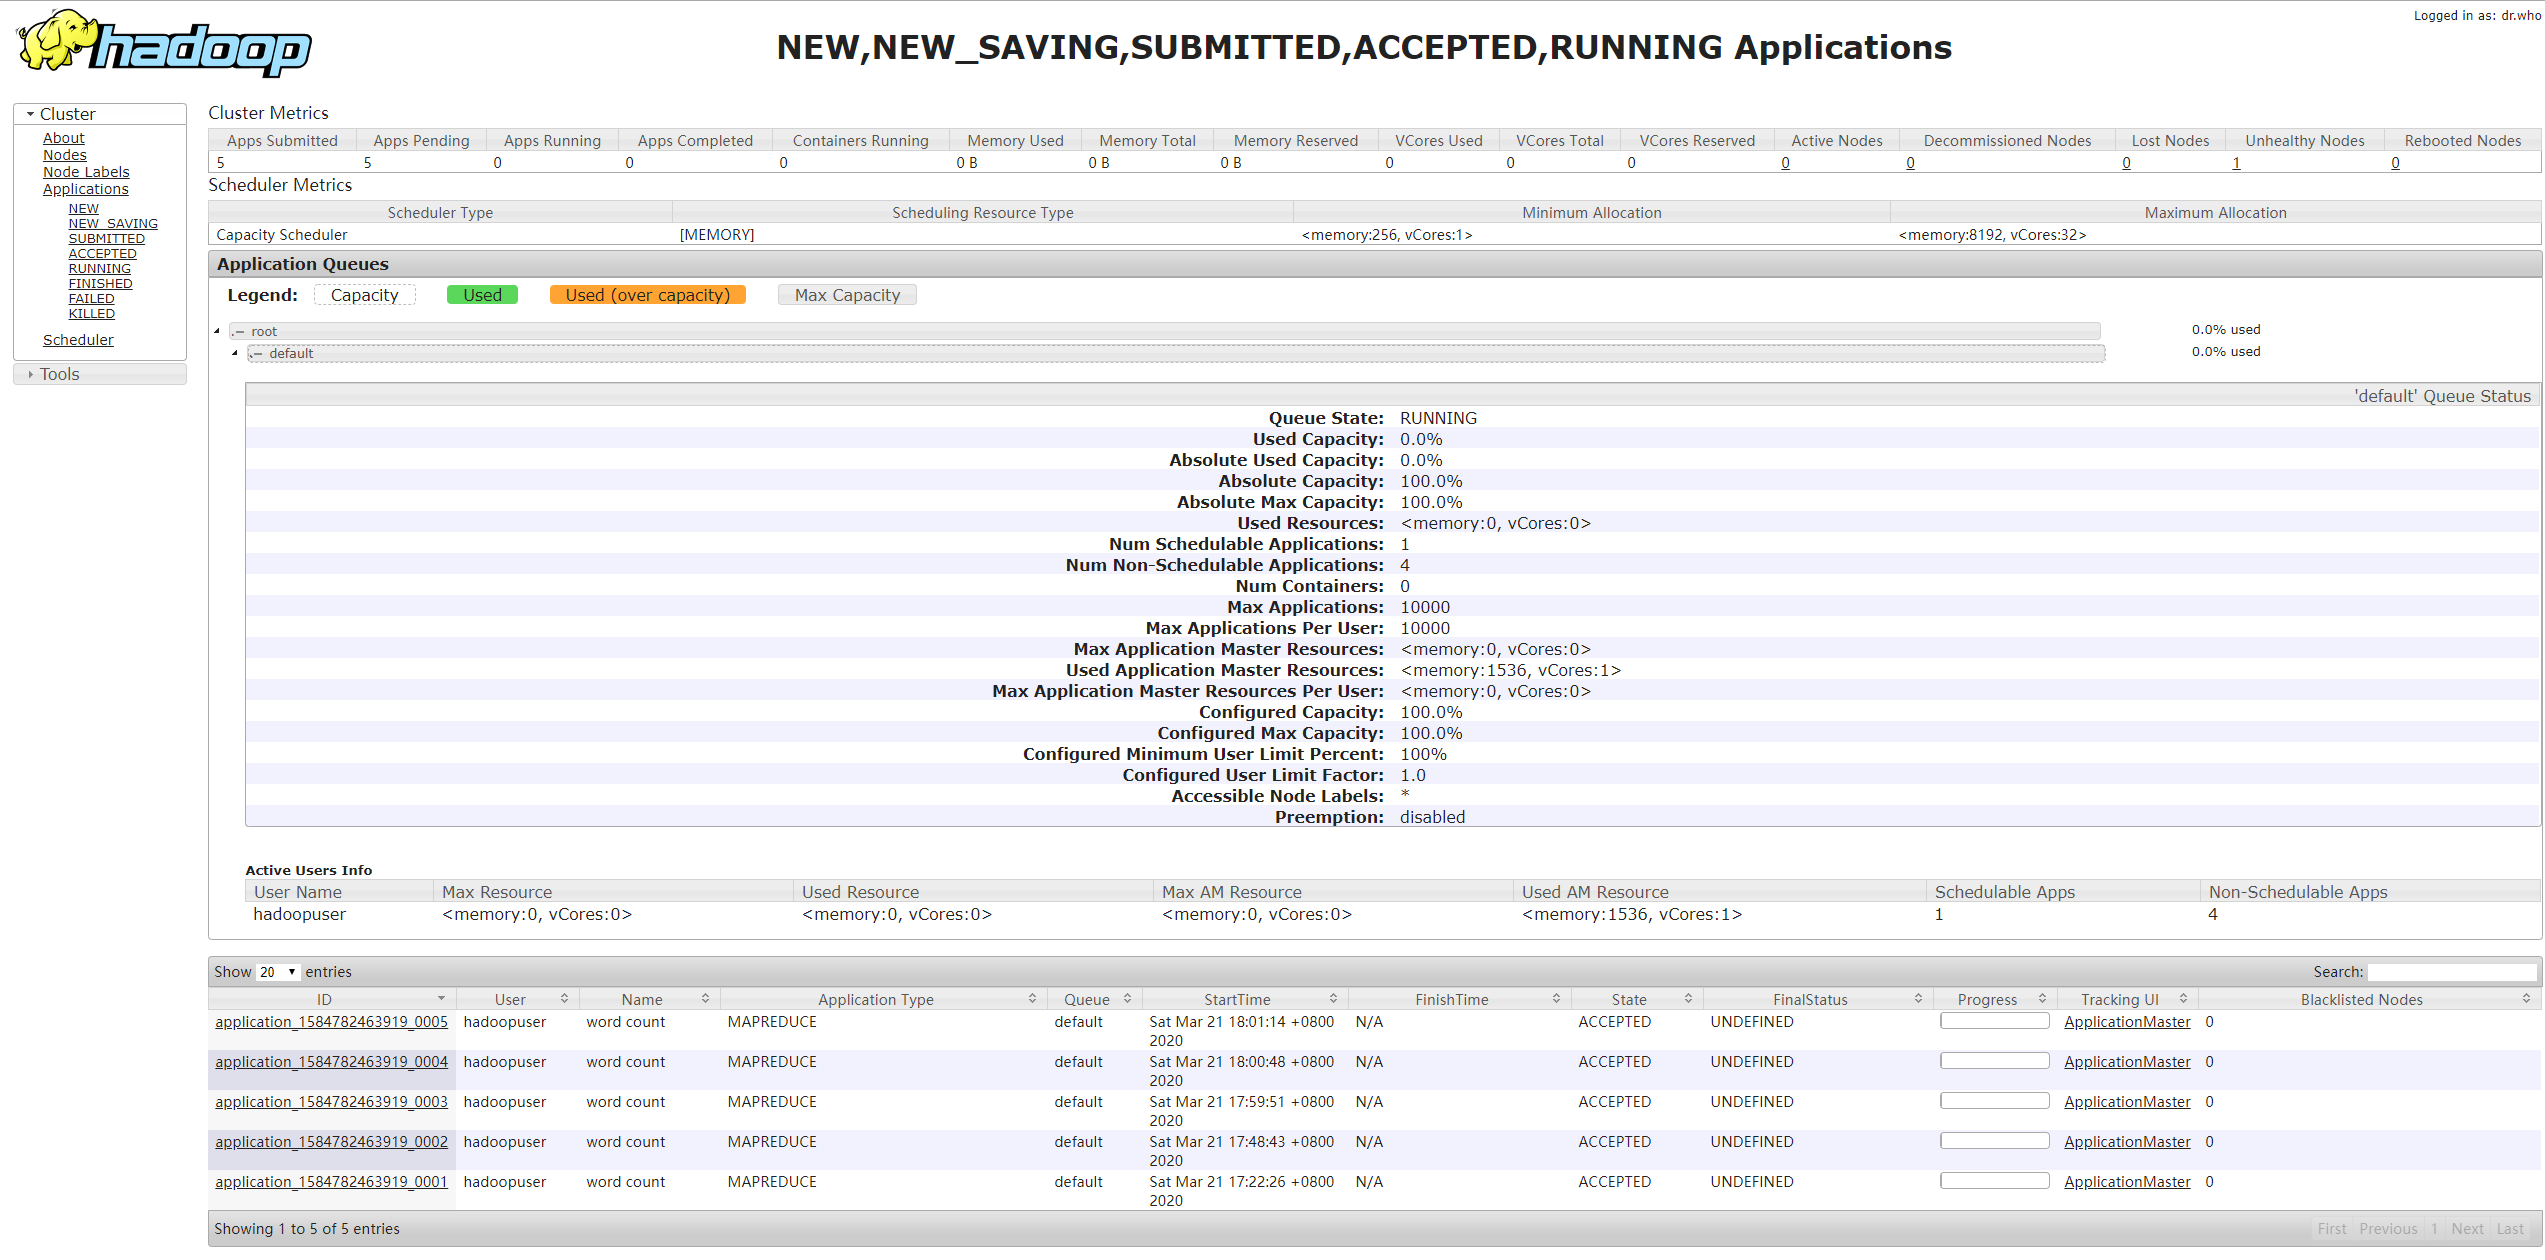Sort applications by Name column
The height and width of the screenshot is (1260, 2545).
click(x=649, y=999)
